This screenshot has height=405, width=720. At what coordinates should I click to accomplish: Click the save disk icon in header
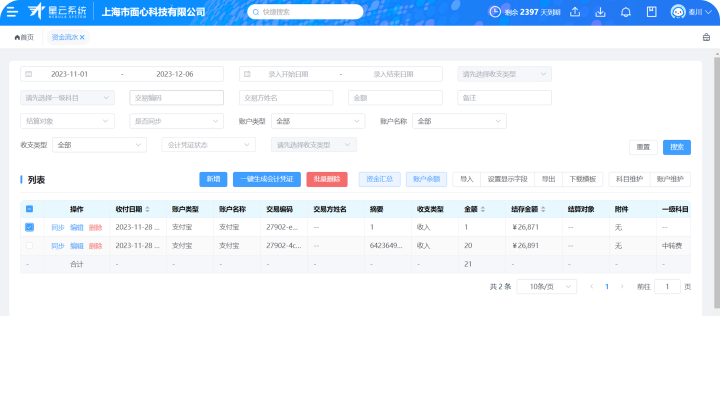pos(651,12)
